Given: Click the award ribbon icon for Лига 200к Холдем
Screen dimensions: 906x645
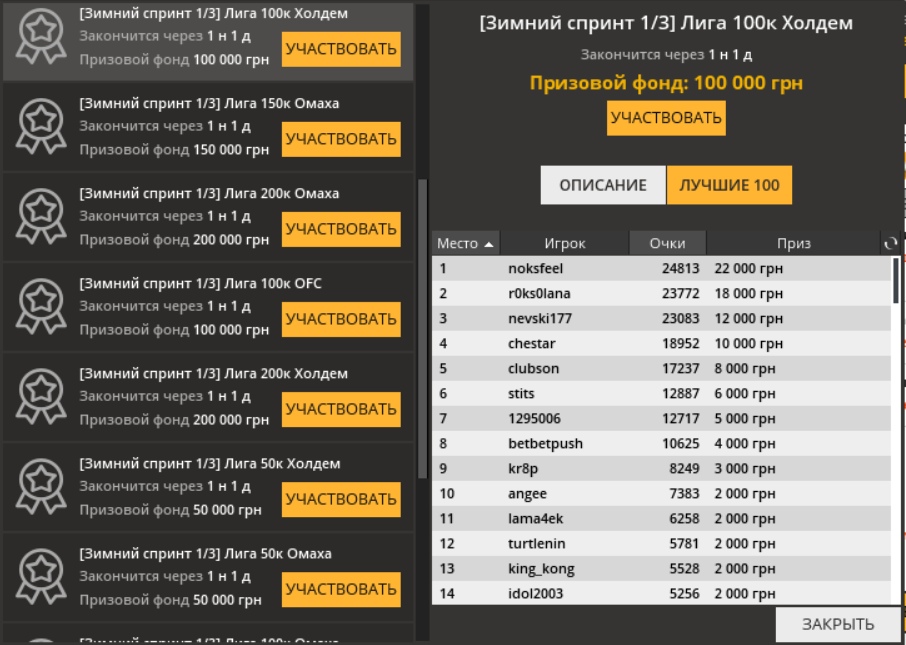Looking at the screenshot, I should 42,398.
